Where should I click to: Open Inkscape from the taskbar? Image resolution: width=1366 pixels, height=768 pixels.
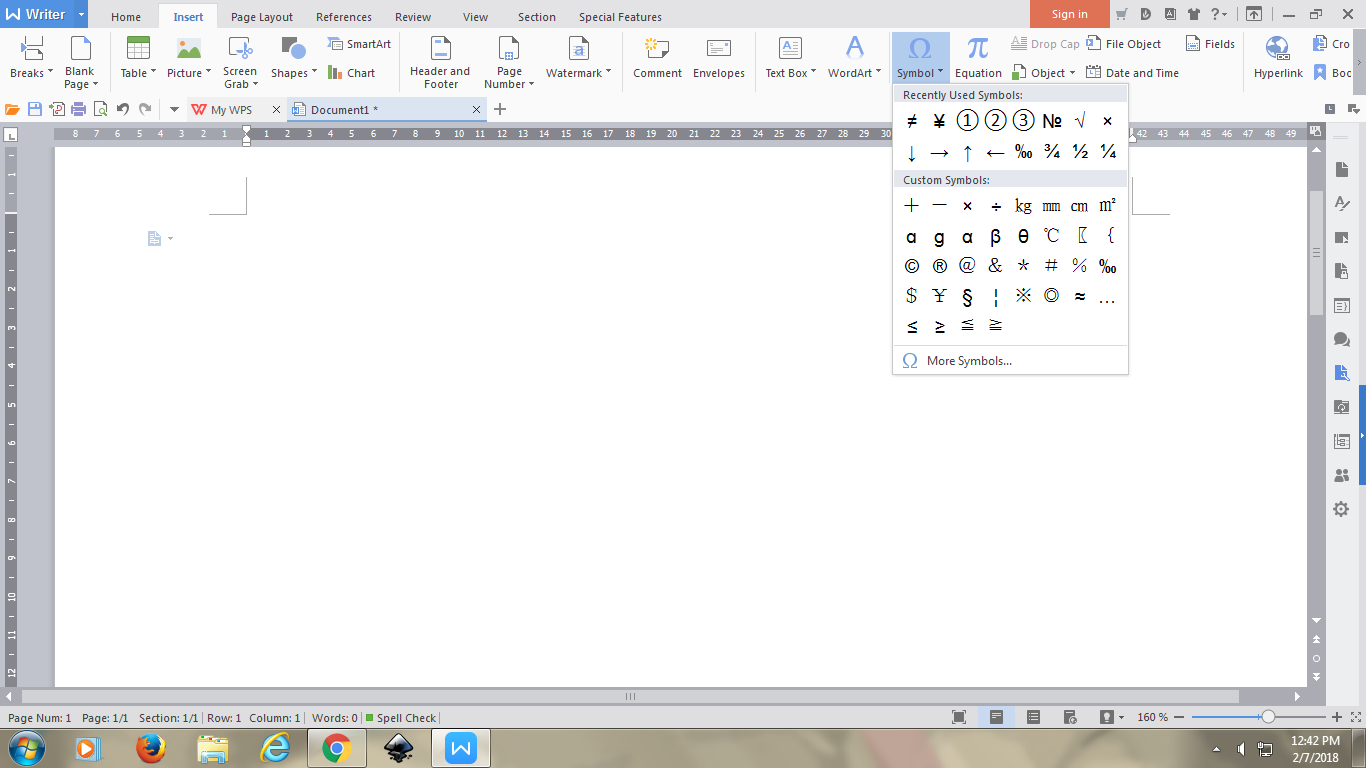(x=399, y=748)
